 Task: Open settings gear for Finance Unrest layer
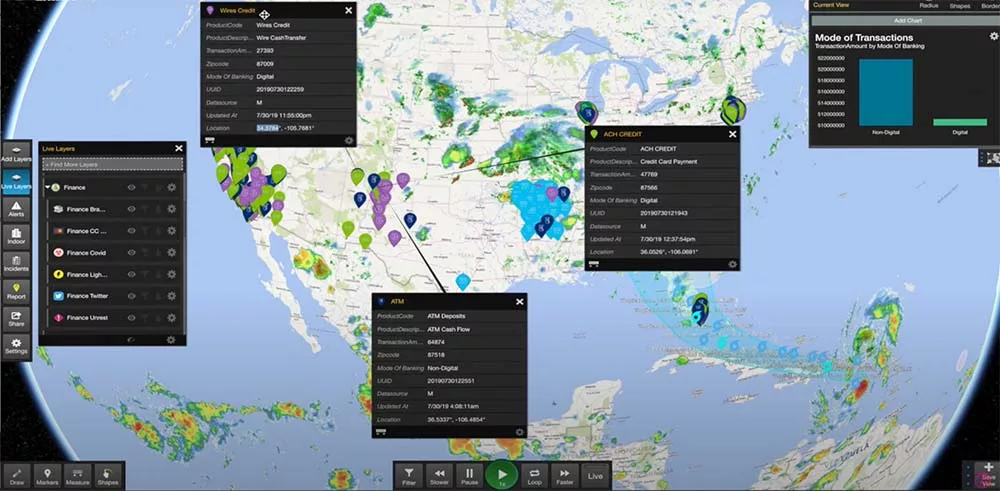pyautogui.click(x=172, y=318)
